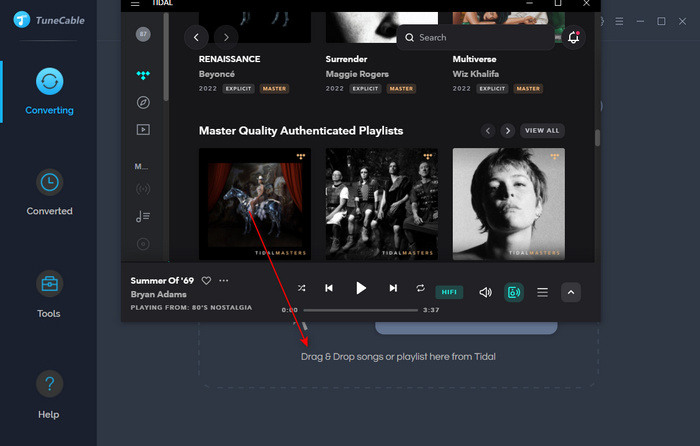The width and height of the screenshot is (700, 446).
Task: Open artist Maggie Rogers link
Action: 357,74
